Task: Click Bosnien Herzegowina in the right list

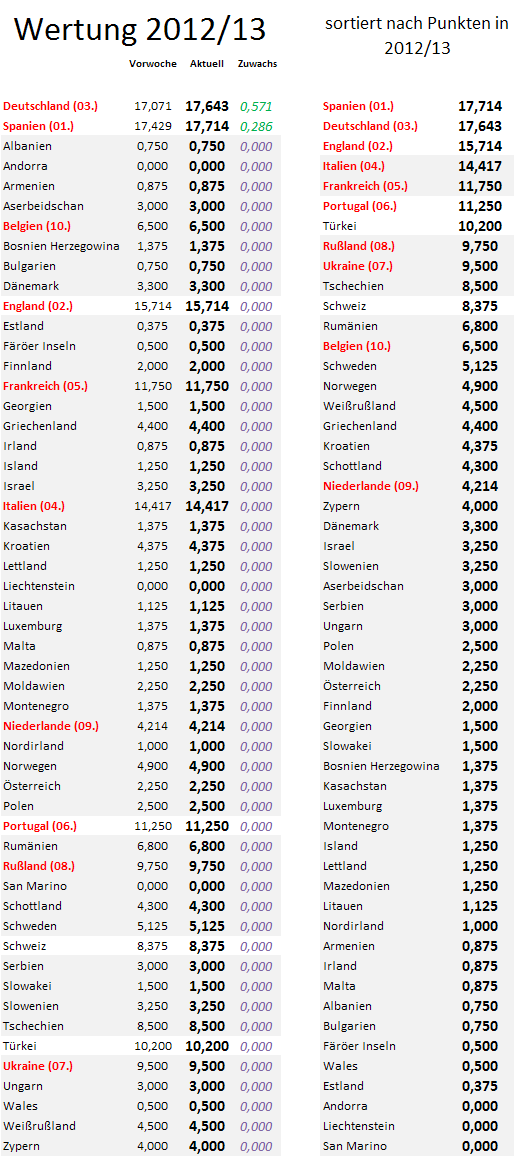Action: coord(381,766)
